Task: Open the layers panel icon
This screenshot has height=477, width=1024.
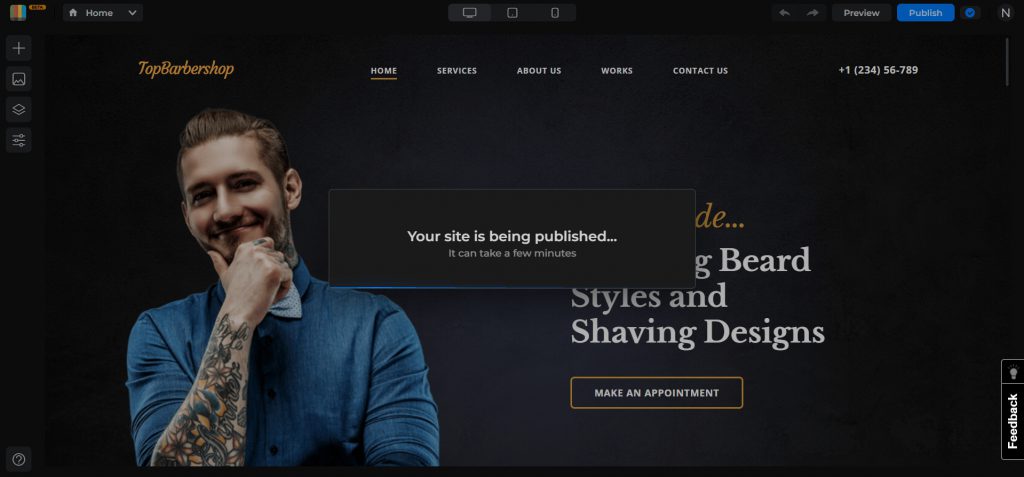Action: click(19, 109)
